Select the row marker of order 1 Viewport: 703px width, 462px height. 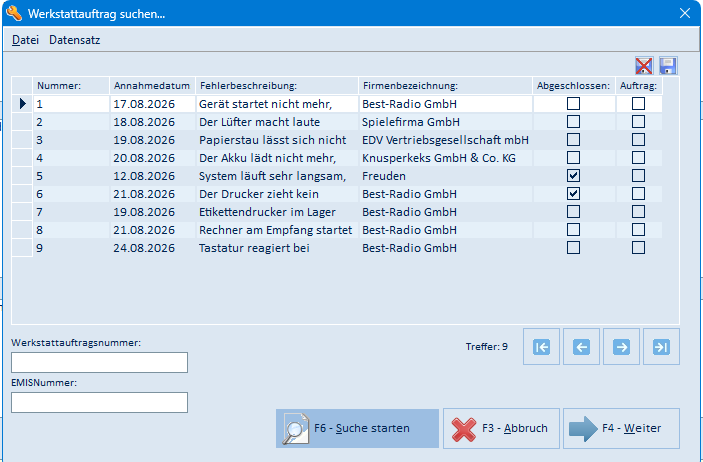pos(22,104)
